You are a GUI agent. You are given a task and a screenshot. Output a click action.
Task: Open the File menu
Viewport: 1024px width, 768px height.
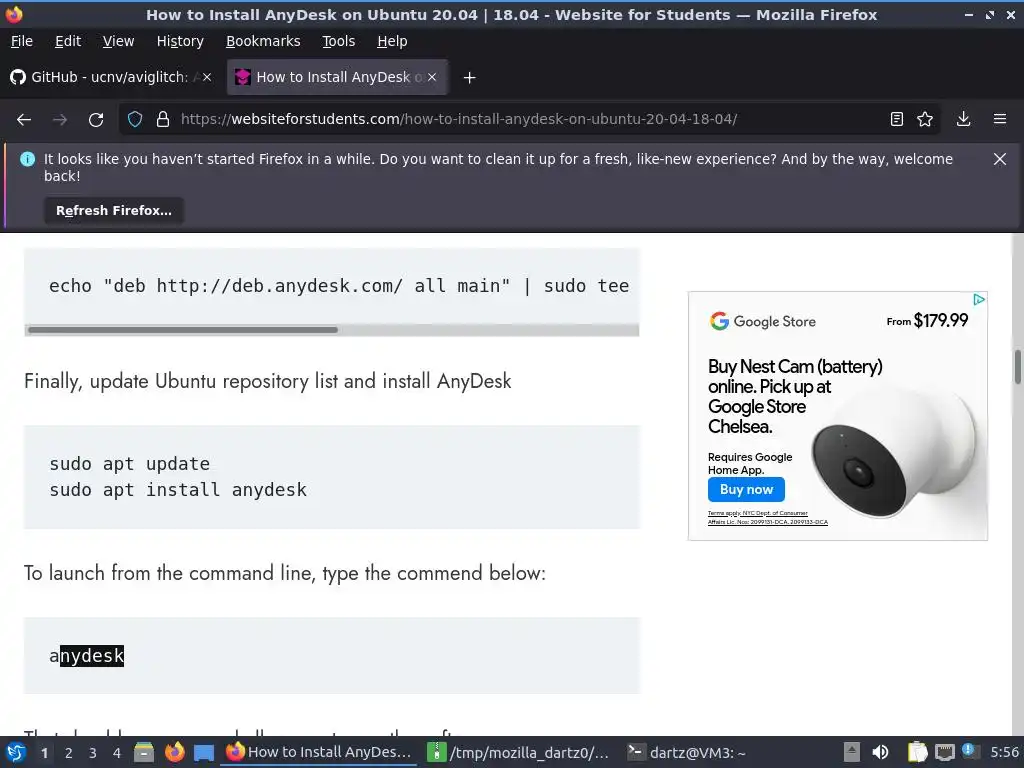coord(22,41)
